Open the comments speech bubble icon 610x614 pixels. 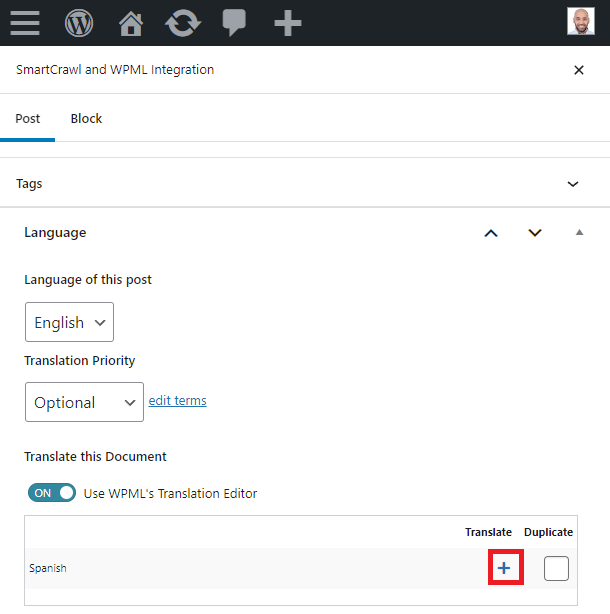click(234, 23)
